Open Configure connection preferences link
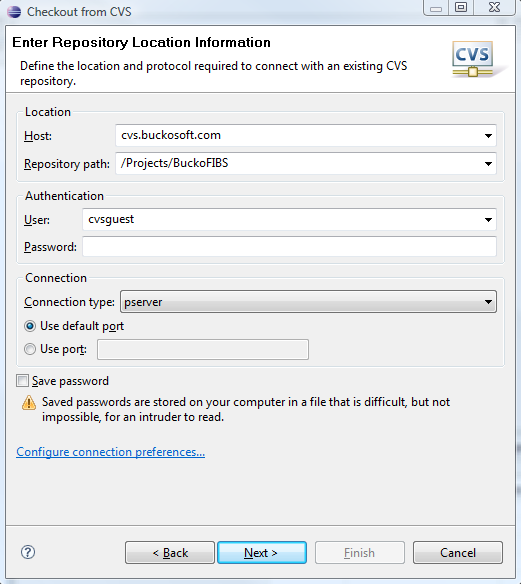This screenshot has width=521, height=584. (111, 452)
